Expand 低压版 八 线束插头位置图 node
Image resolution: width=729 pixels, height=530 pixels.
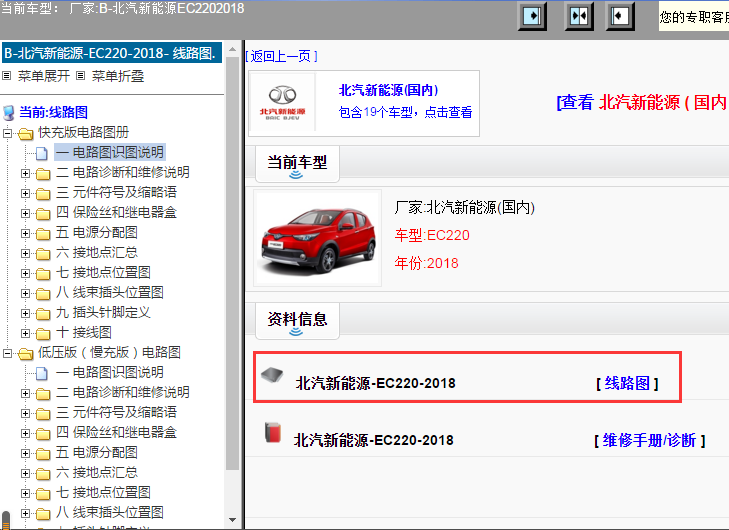[25, 513]
